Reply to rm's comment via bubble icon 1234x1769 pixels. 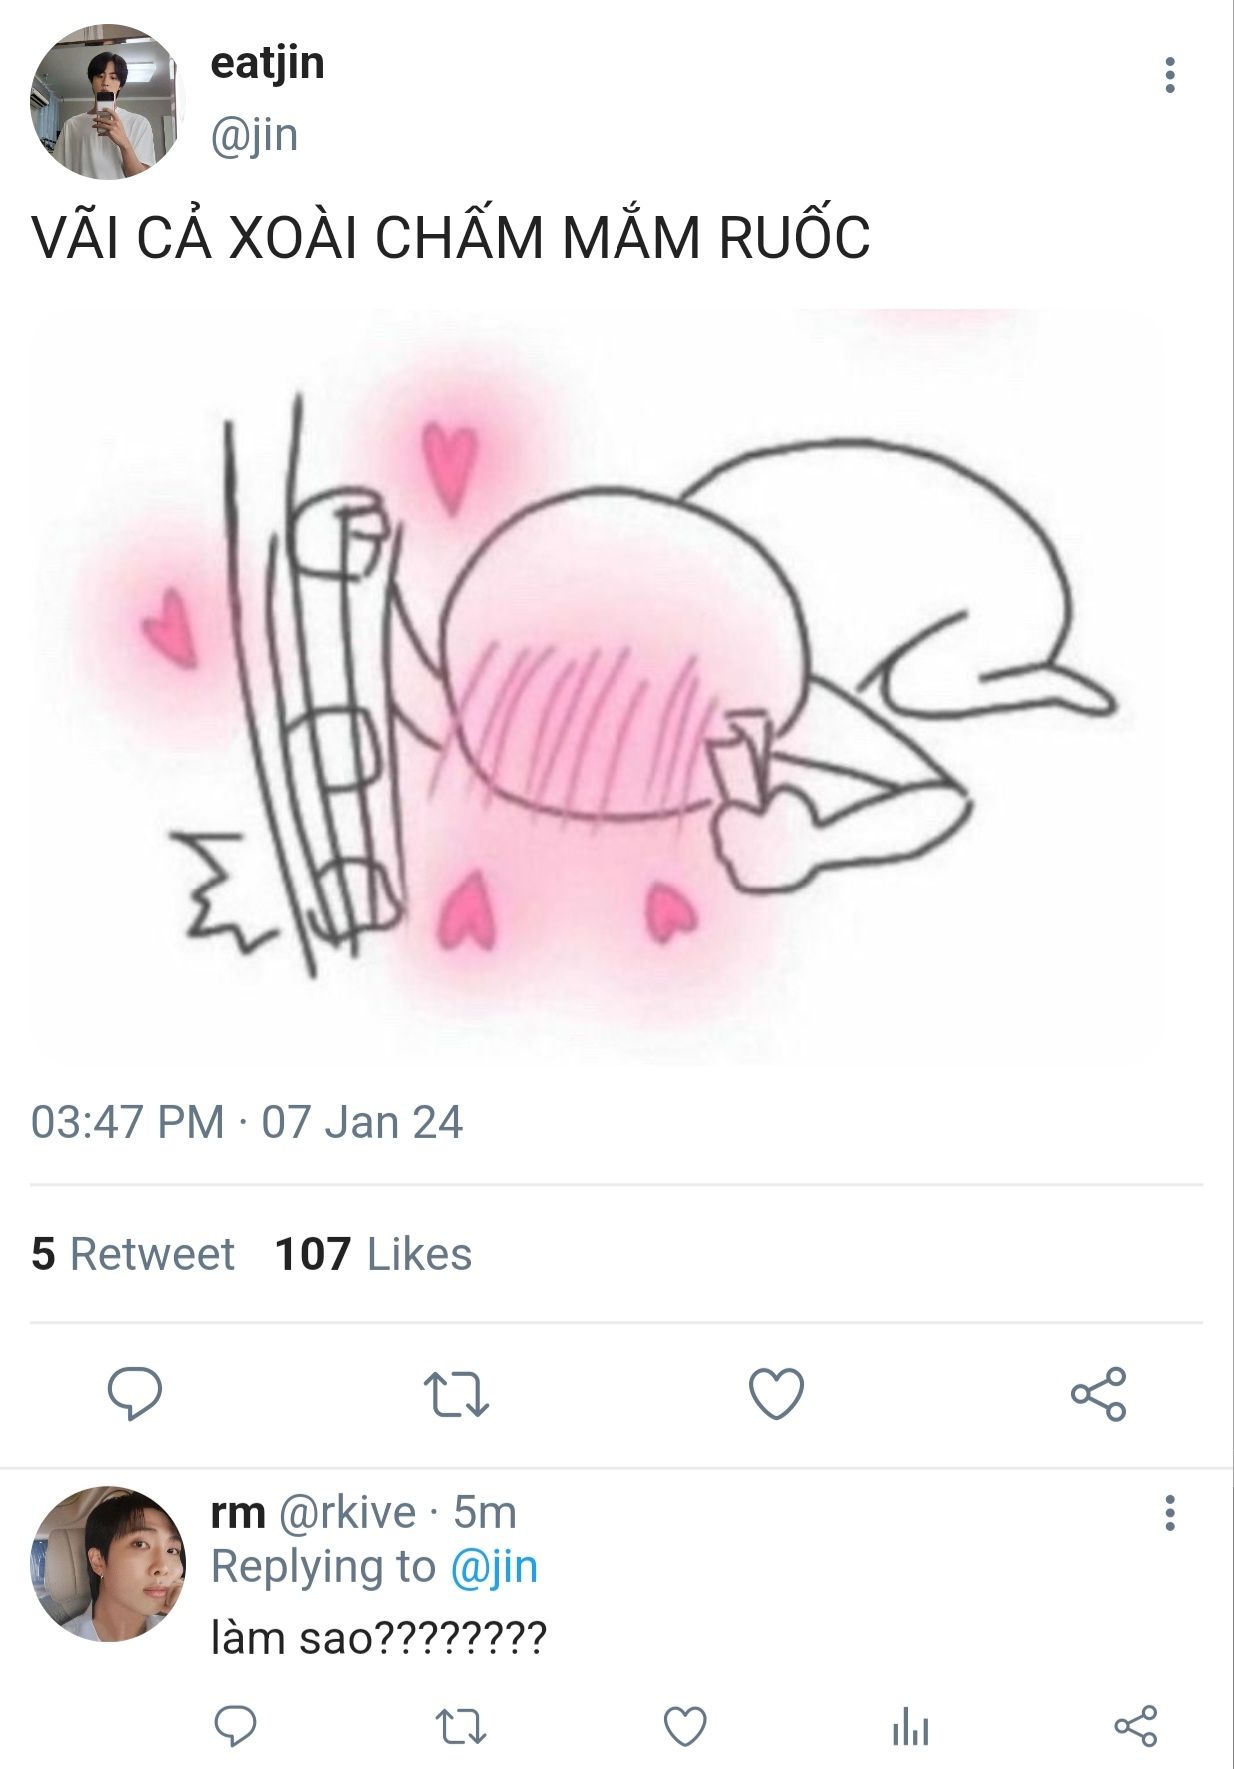236,1726
